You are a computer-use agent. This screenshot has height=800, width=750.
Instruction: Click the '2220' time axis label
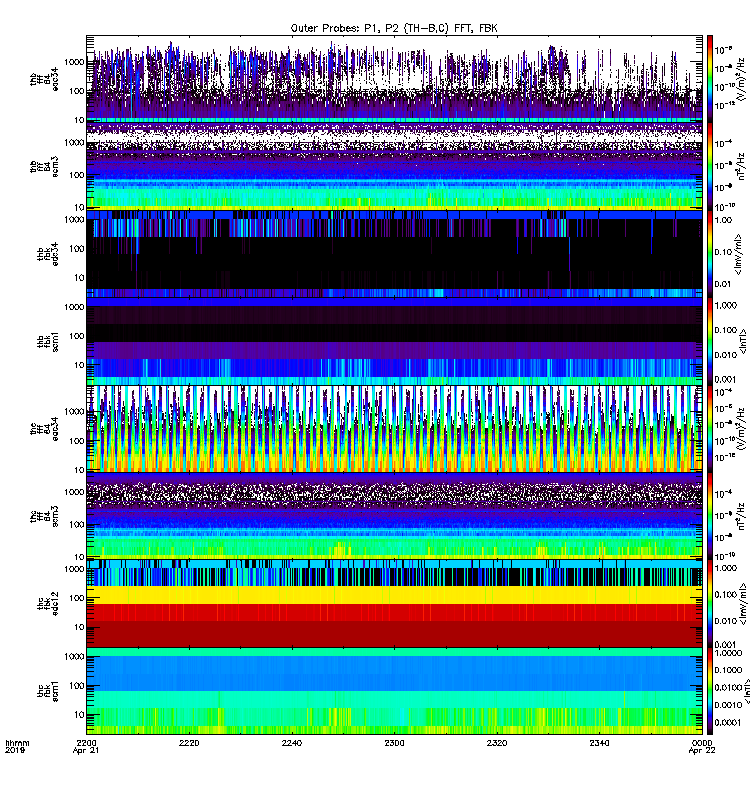coord(189,743)
